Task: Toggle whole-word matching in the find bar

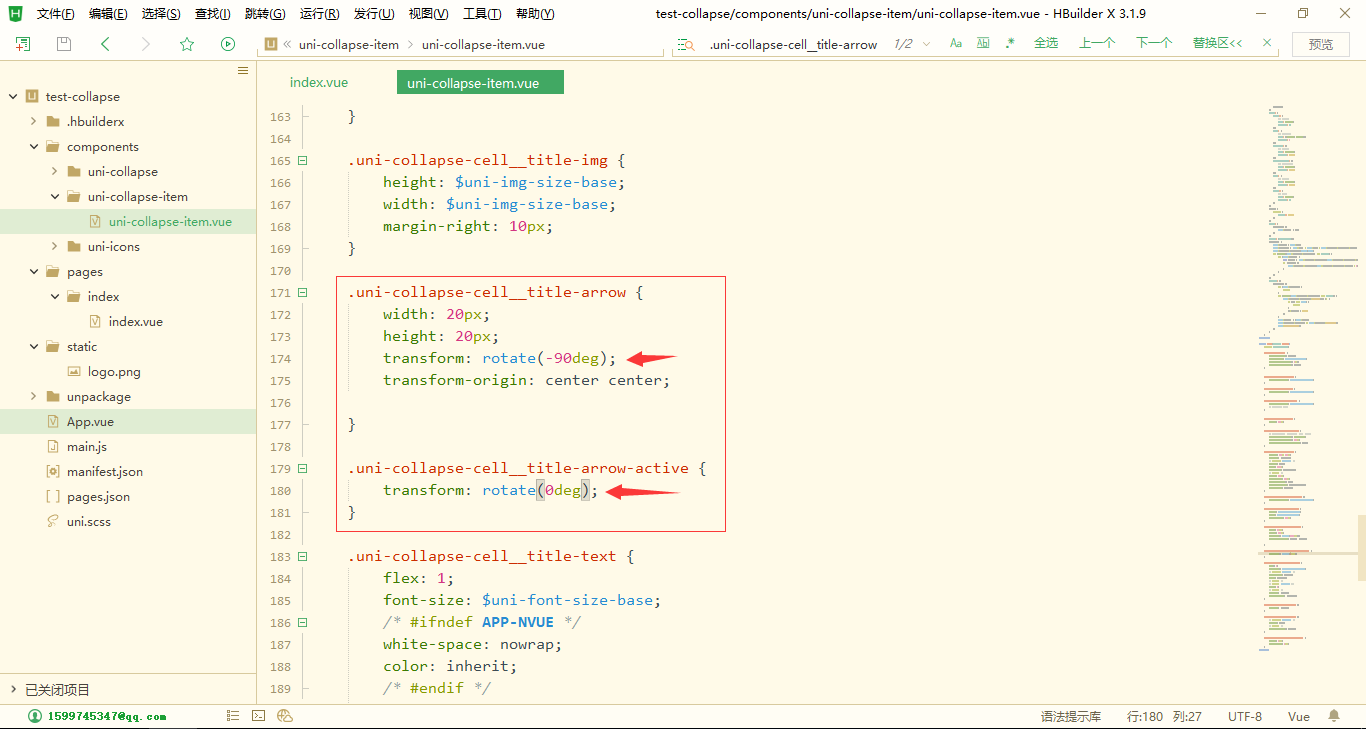Action: pos(982,45)
